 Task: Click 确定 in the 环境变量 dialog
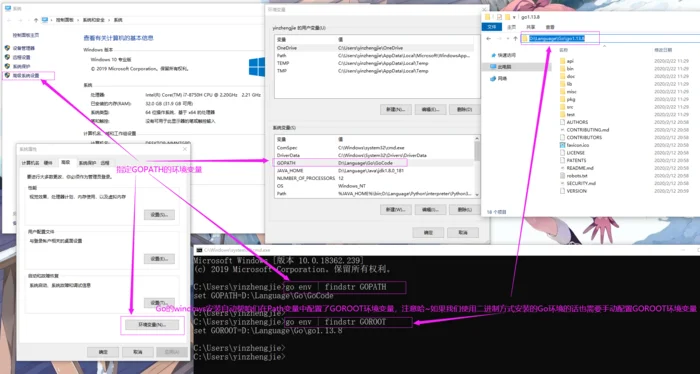tap(428, 233)
